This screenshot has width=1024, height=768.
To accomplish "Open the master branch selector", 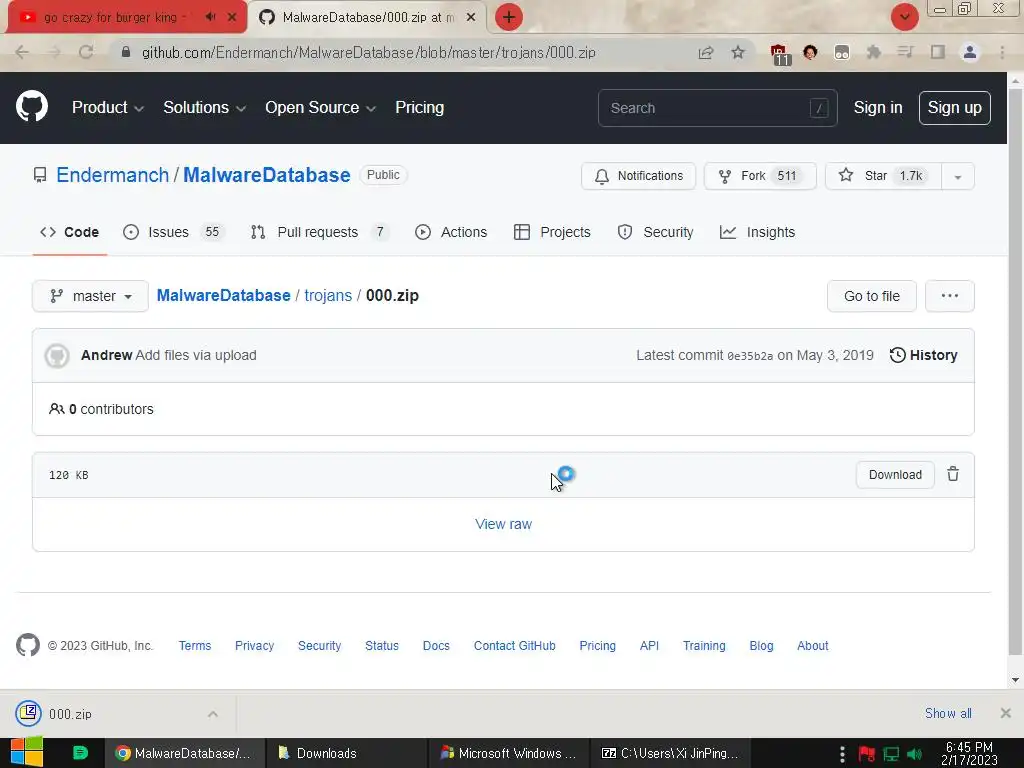I will pyautogui.click(x=90, y=296).
